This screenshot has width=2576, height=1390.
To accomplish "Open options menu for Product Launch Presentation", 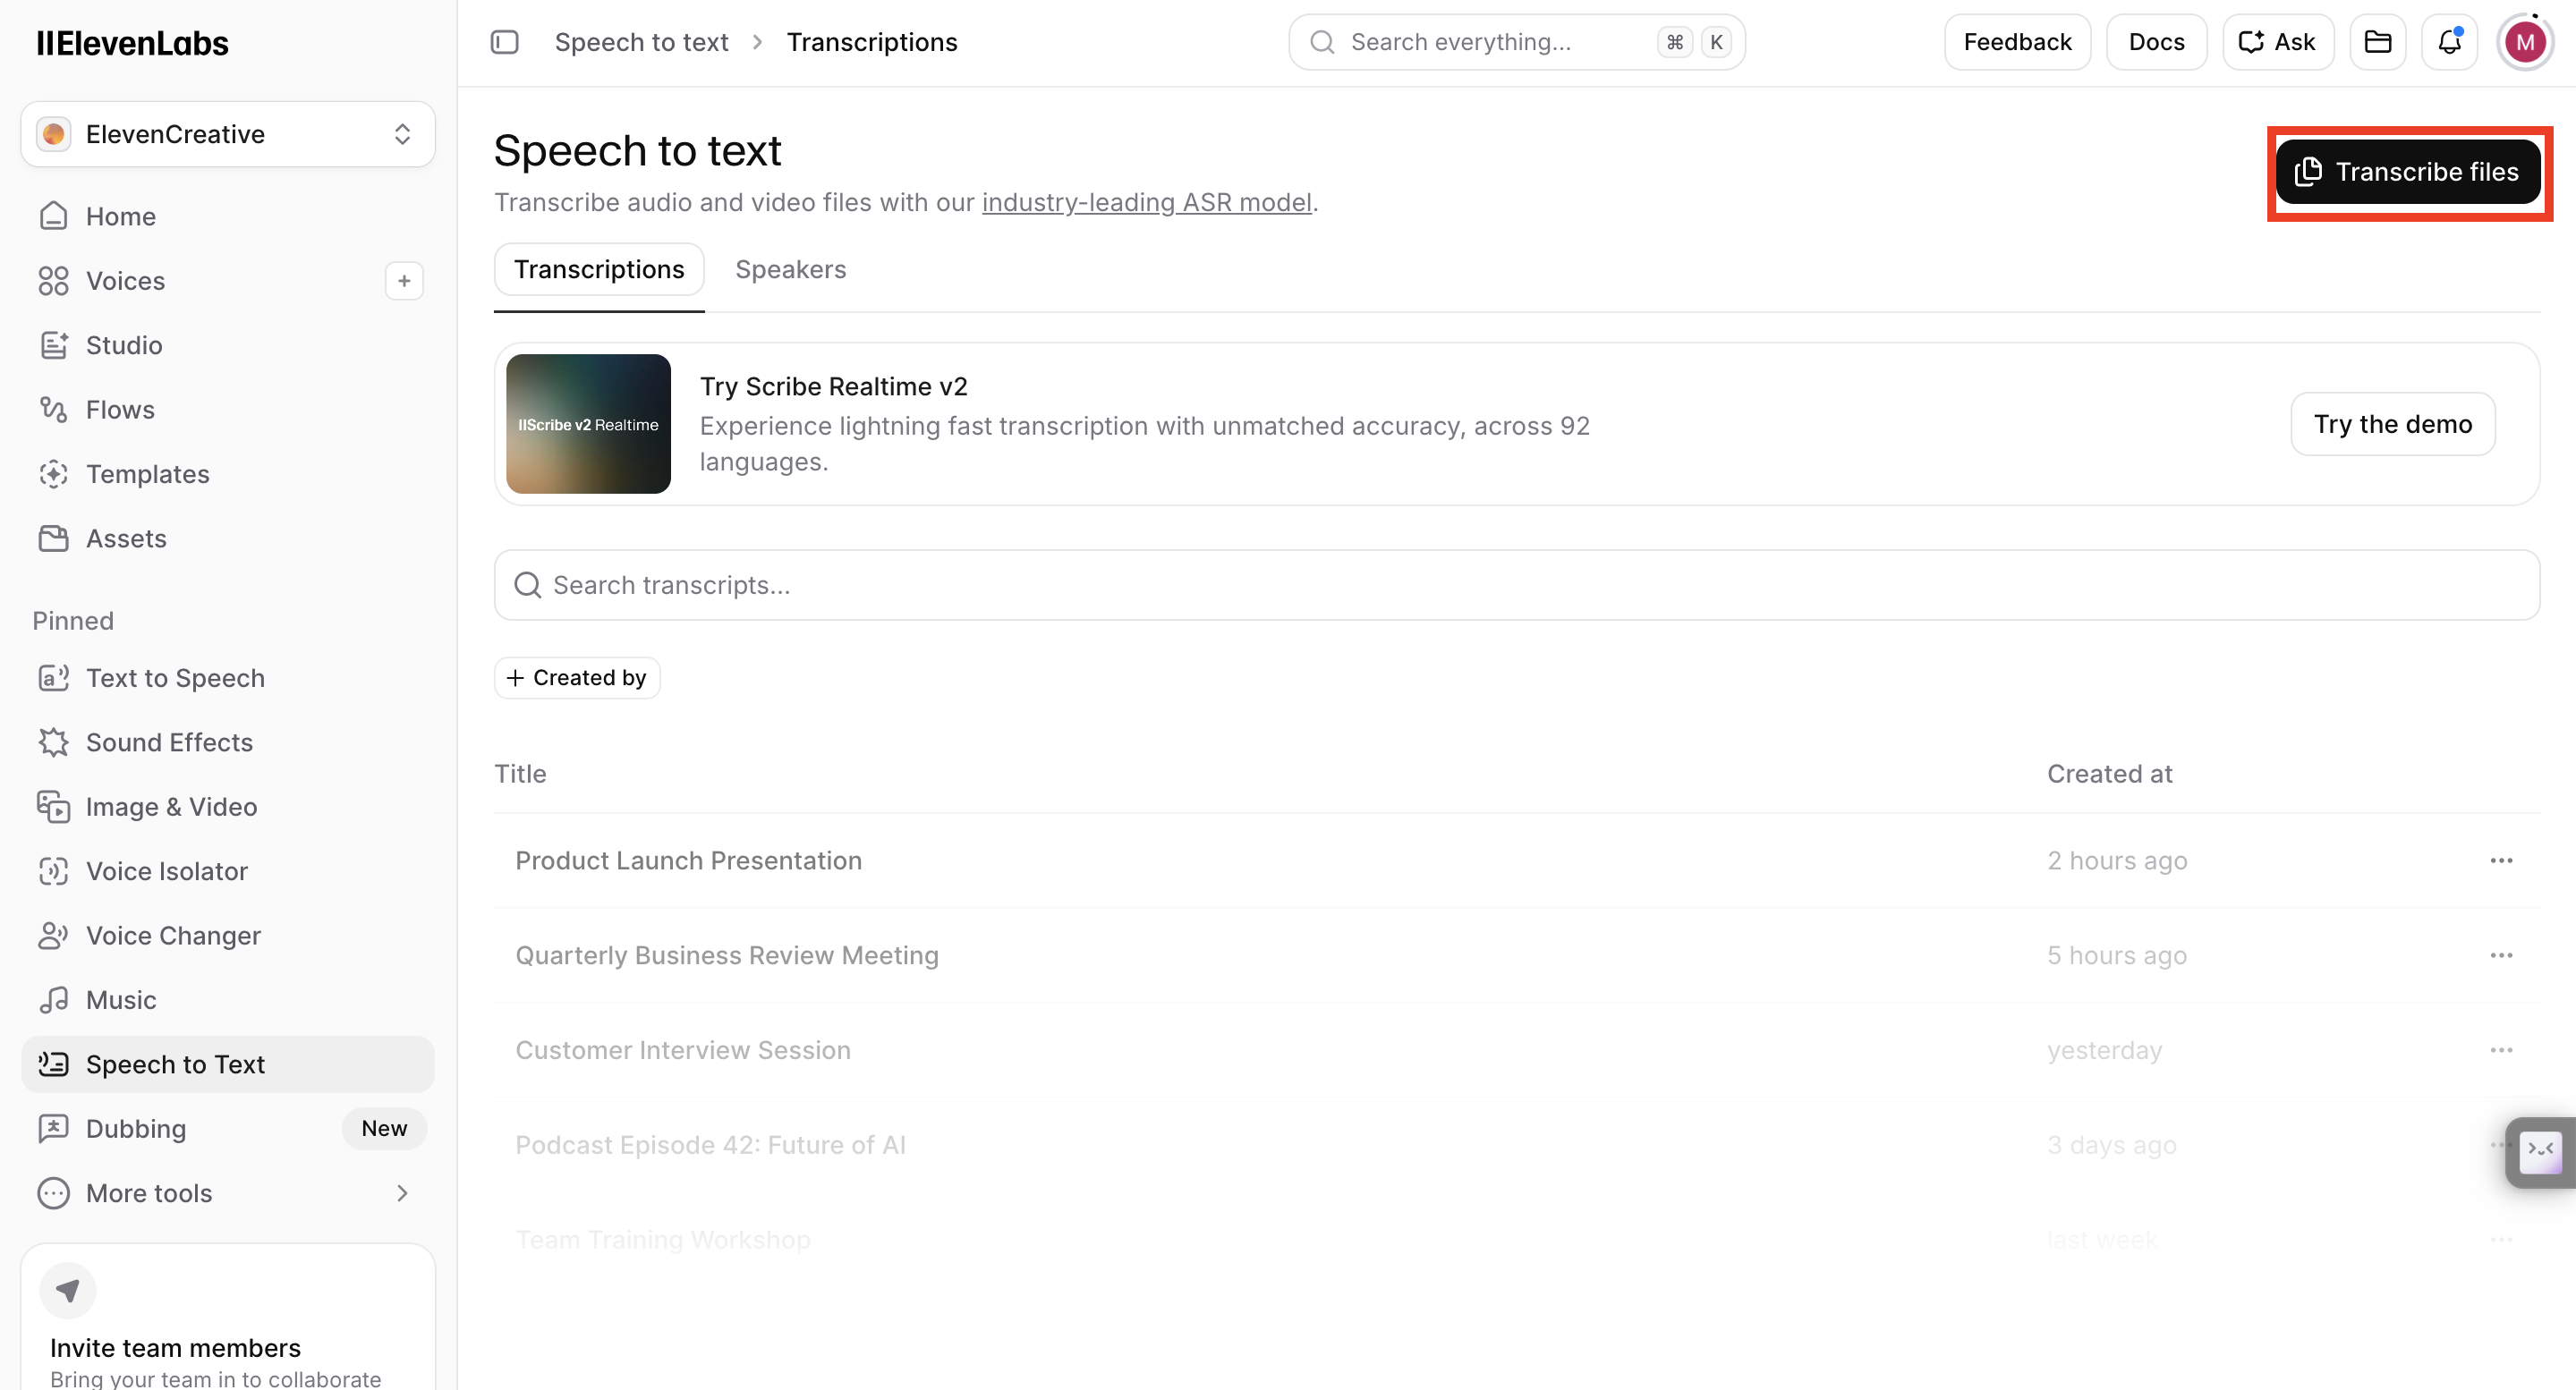I will tap(2501, 861).
